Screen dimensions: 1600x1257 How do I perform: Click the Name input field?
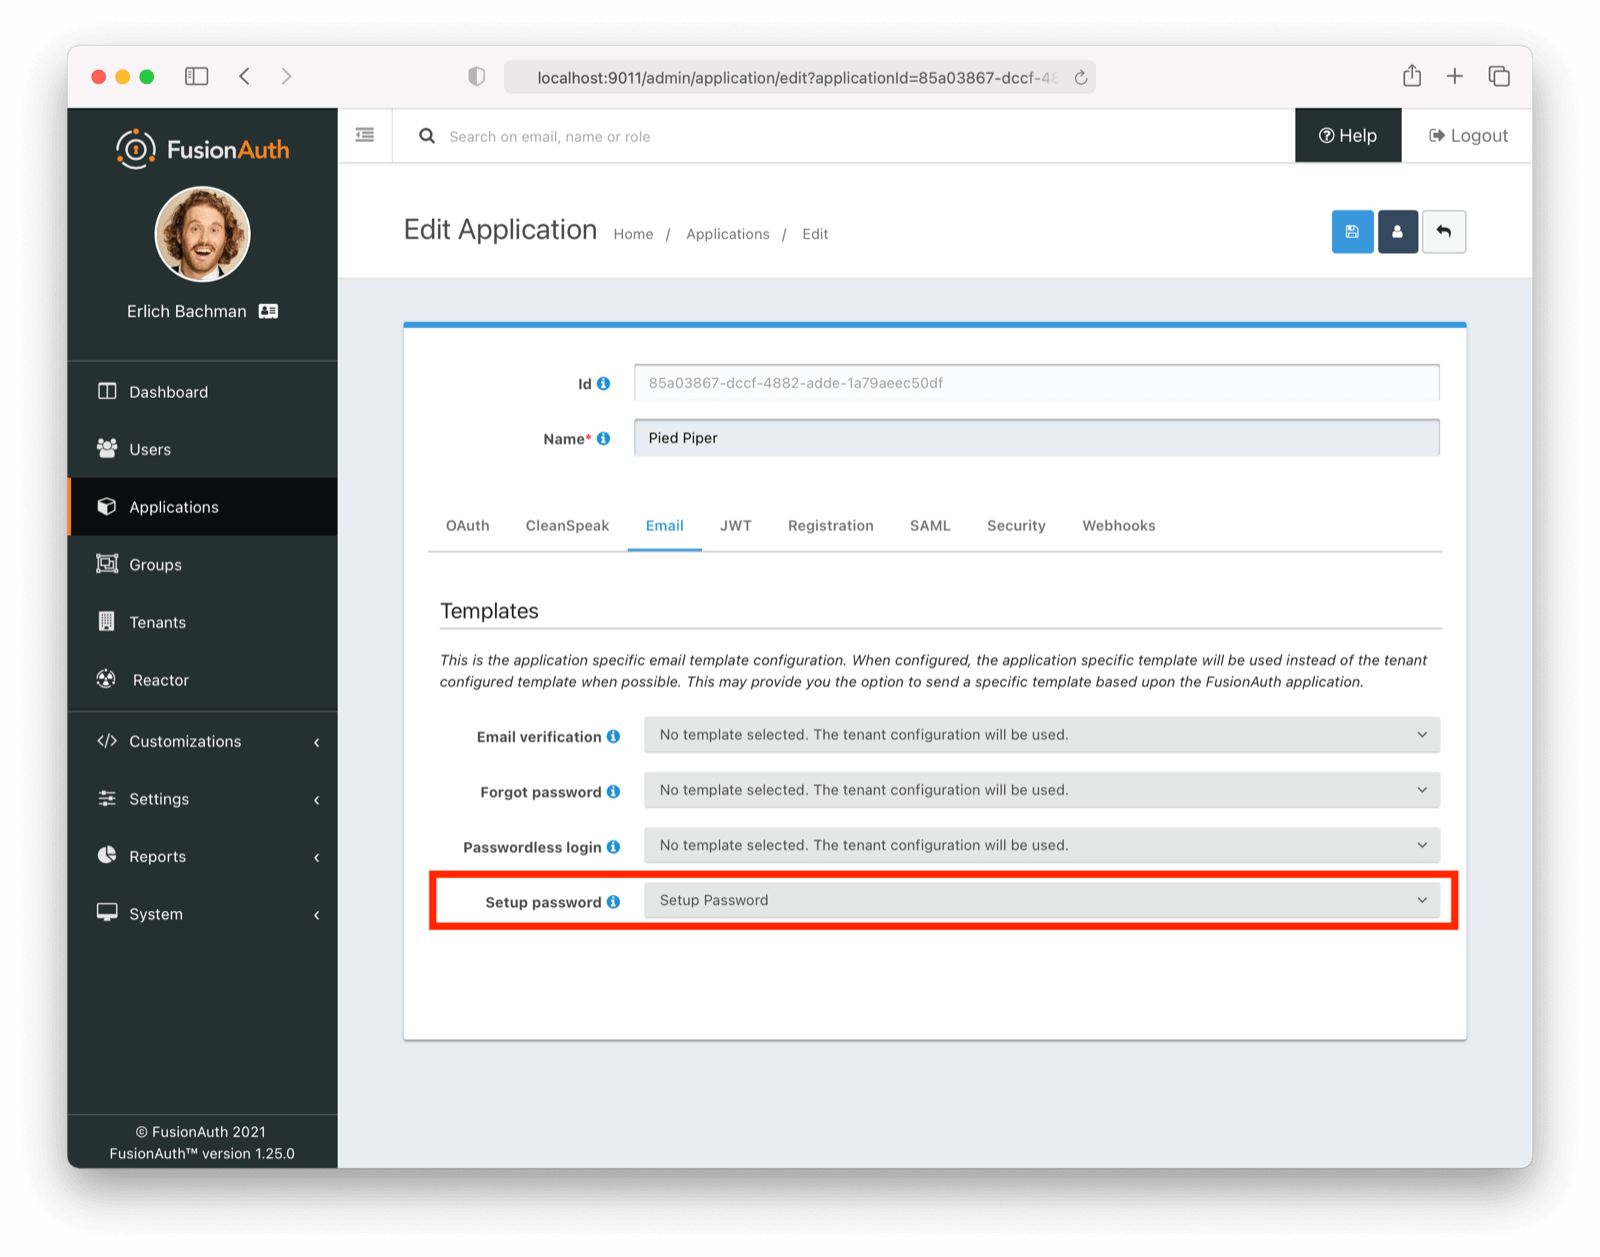(1037, 438)
